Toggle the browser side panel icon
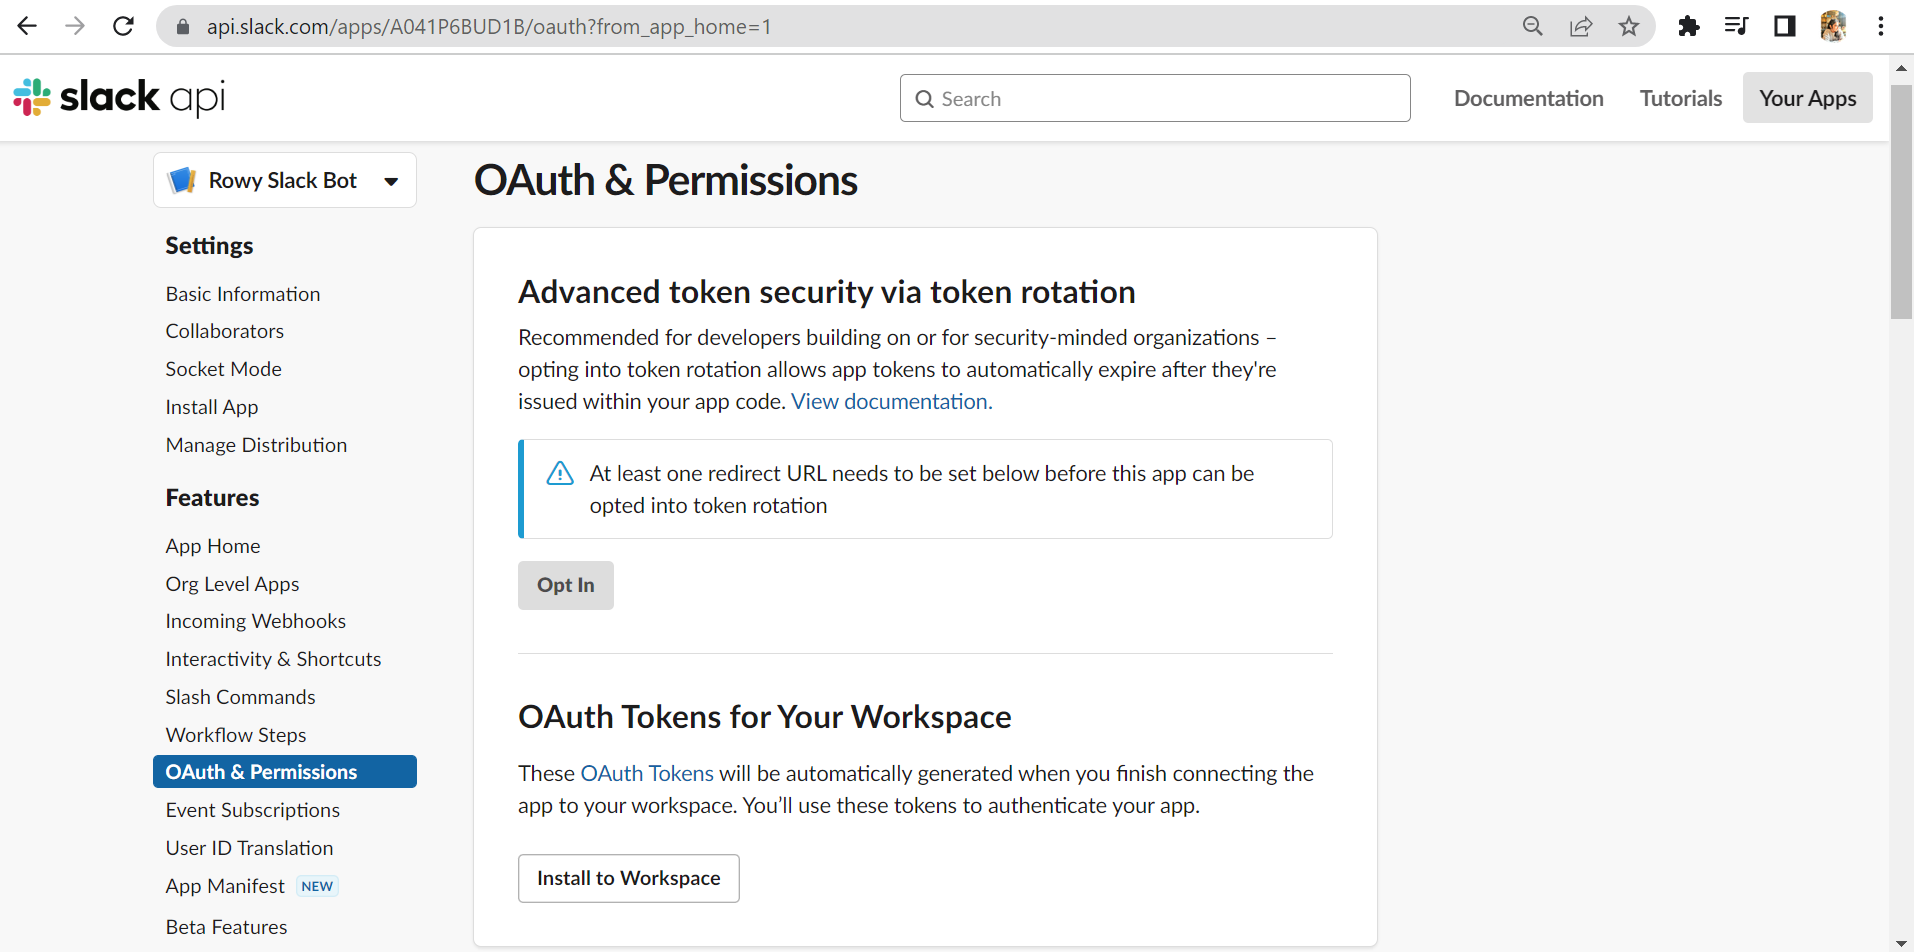The image size is (1914, 952). (x=1785, y=26)
